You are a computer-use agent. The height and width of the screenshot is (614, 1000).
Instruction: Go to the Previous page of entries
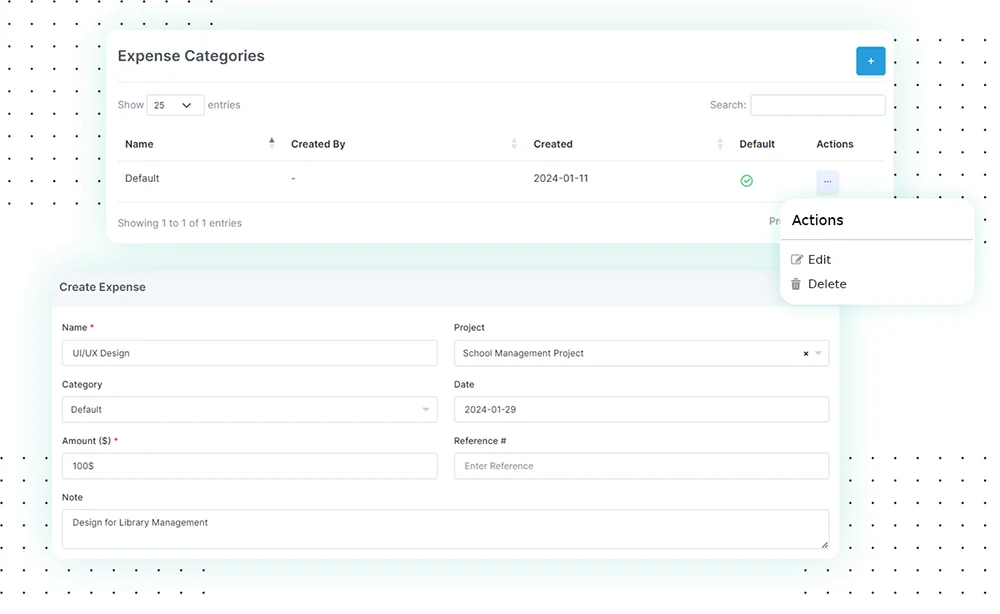(776, 221)
